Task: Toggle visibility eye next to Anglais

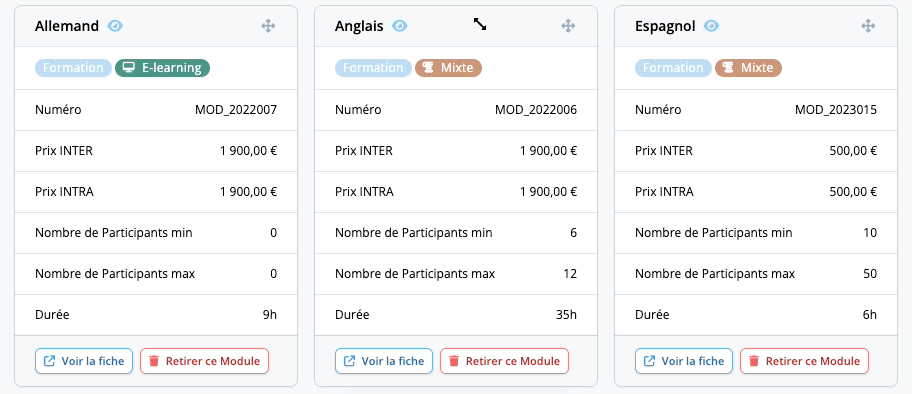Action: click(x=400, y=26)
